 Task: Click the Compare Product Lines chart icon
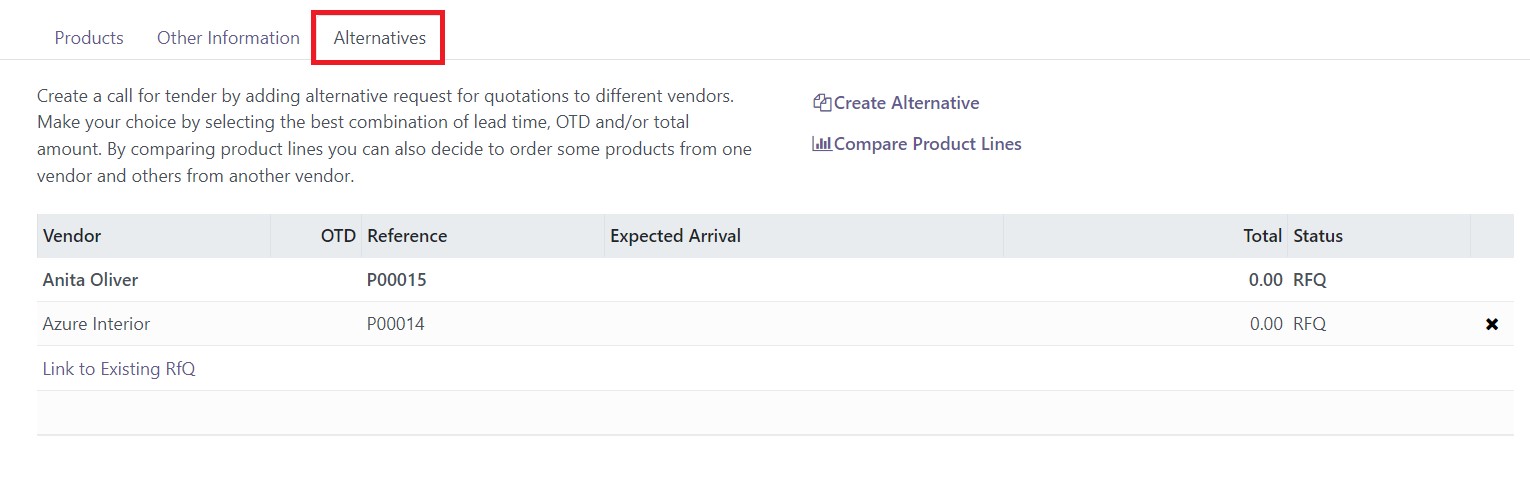[822, 144]
